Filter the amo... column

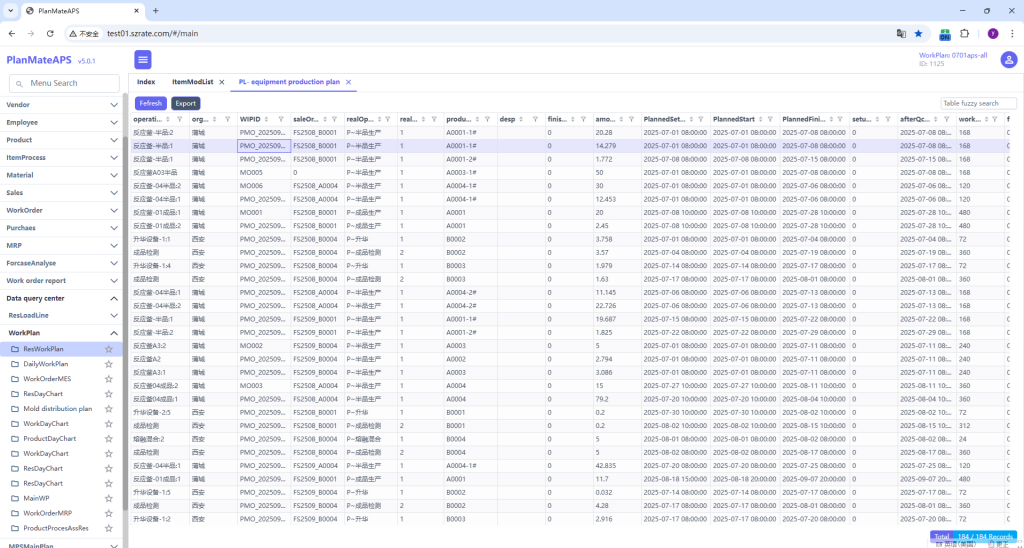coord(631,120)
